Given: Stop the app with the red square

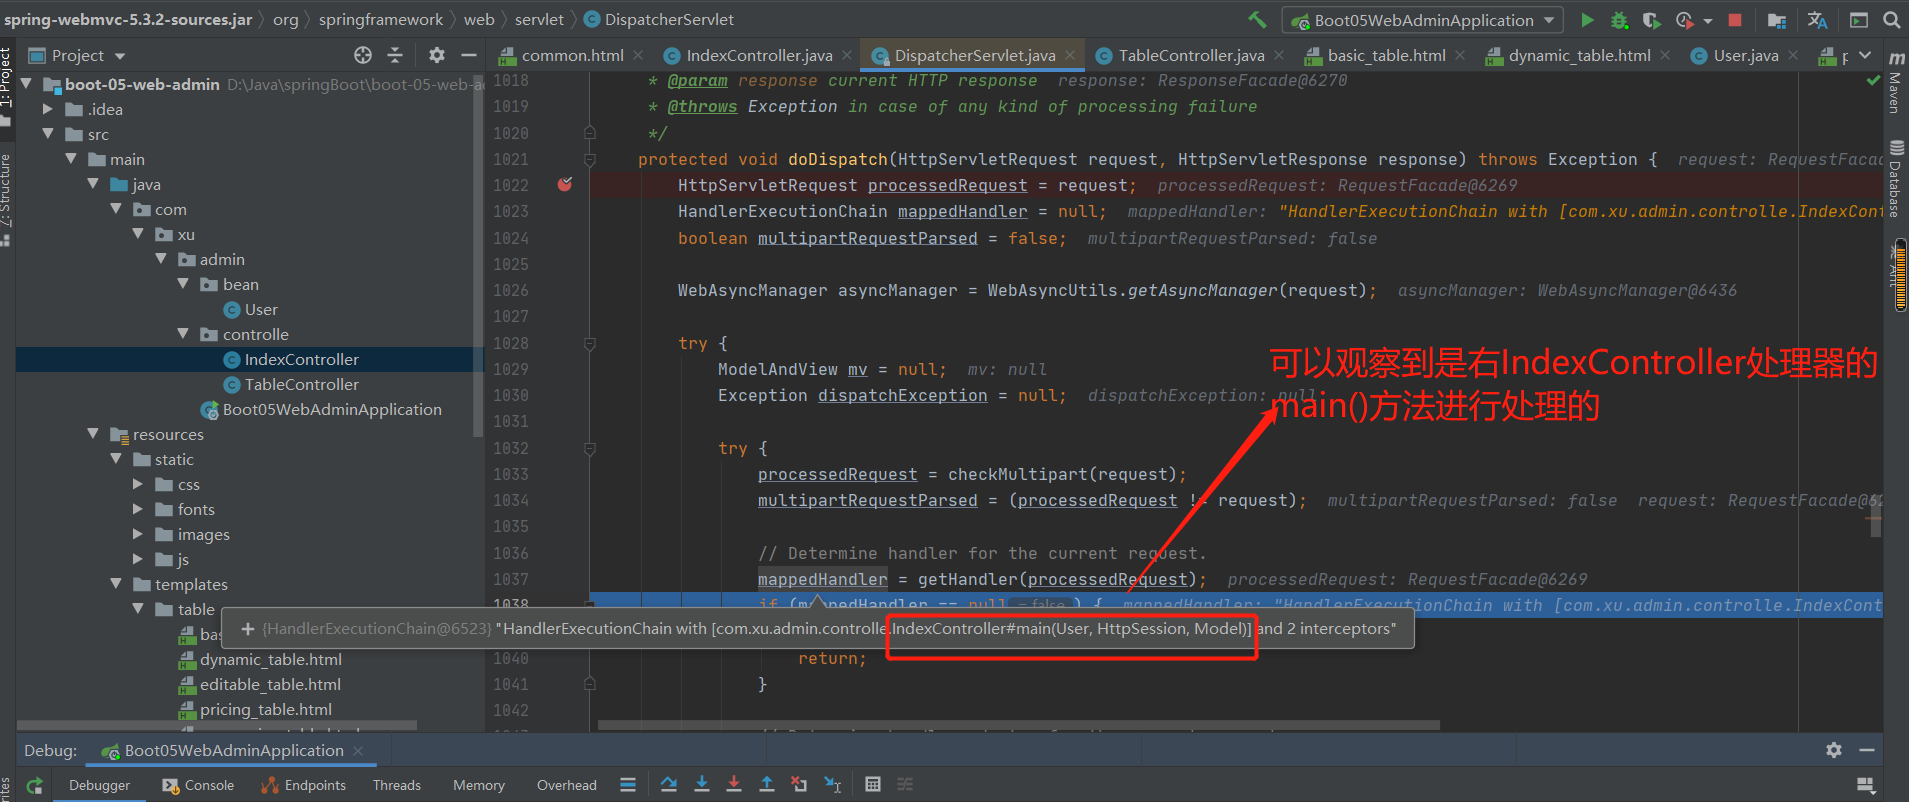Looking at the screenshot, I should tap(1735, 20).
